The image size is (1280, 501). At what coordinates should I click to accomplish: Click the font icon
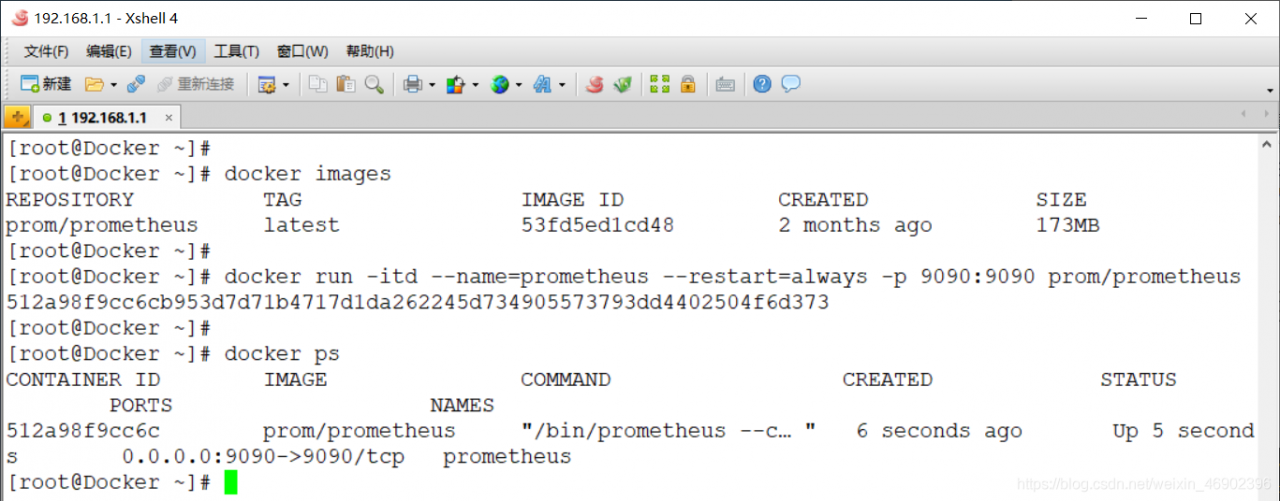click(543, 84)
